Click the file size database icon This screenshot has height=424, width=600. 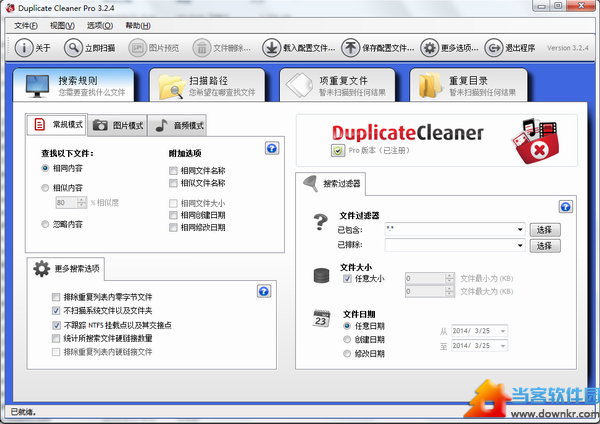click(321, 275)
